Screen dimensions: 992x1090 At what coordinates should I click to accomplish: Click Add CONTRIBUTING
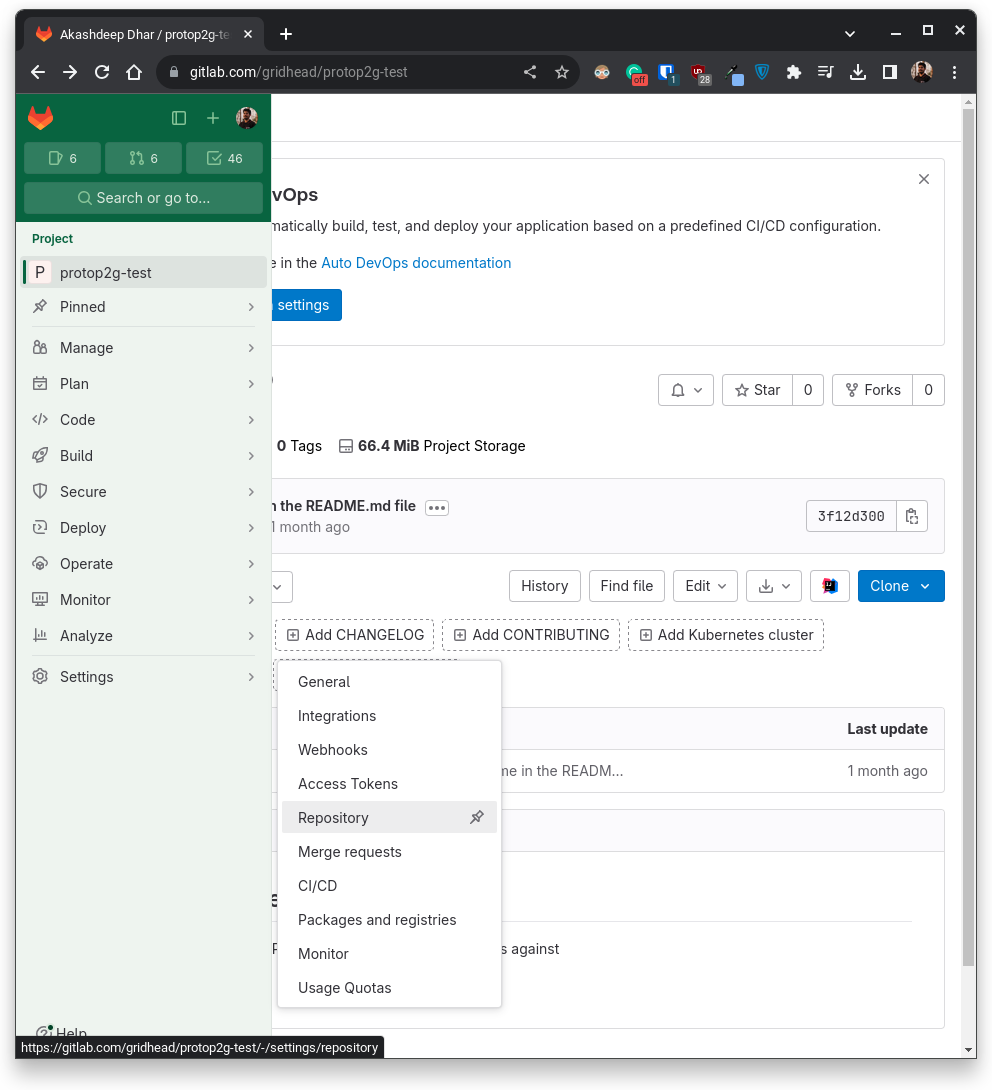click(x=531, y=635)
